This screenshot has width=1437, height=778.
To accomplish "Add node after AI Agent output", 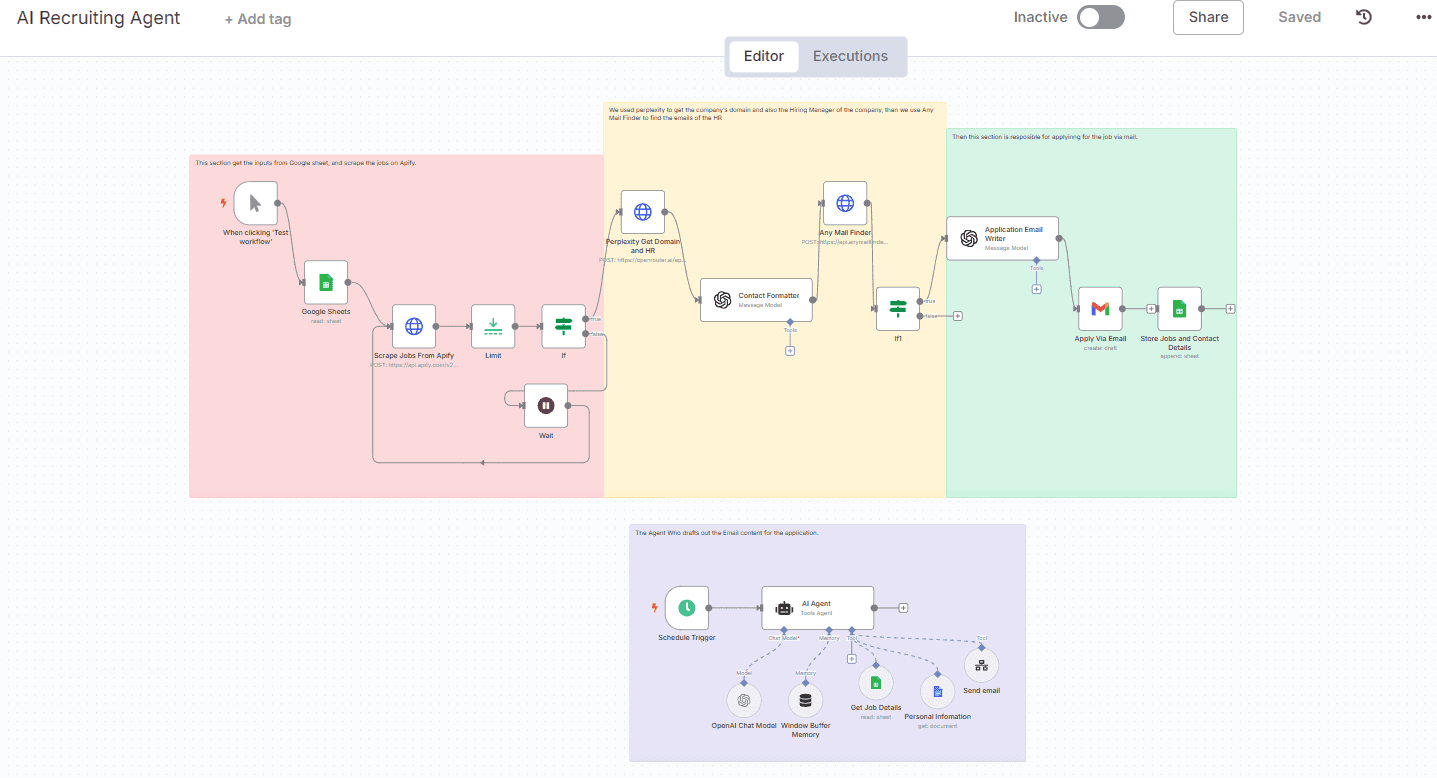I will pos(903,608).
